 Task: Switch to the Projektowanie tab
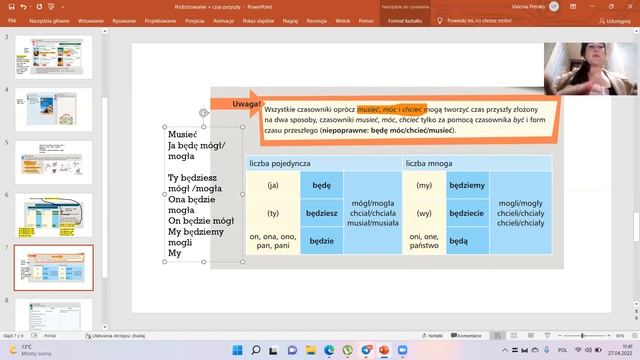(x=160, y=20)
